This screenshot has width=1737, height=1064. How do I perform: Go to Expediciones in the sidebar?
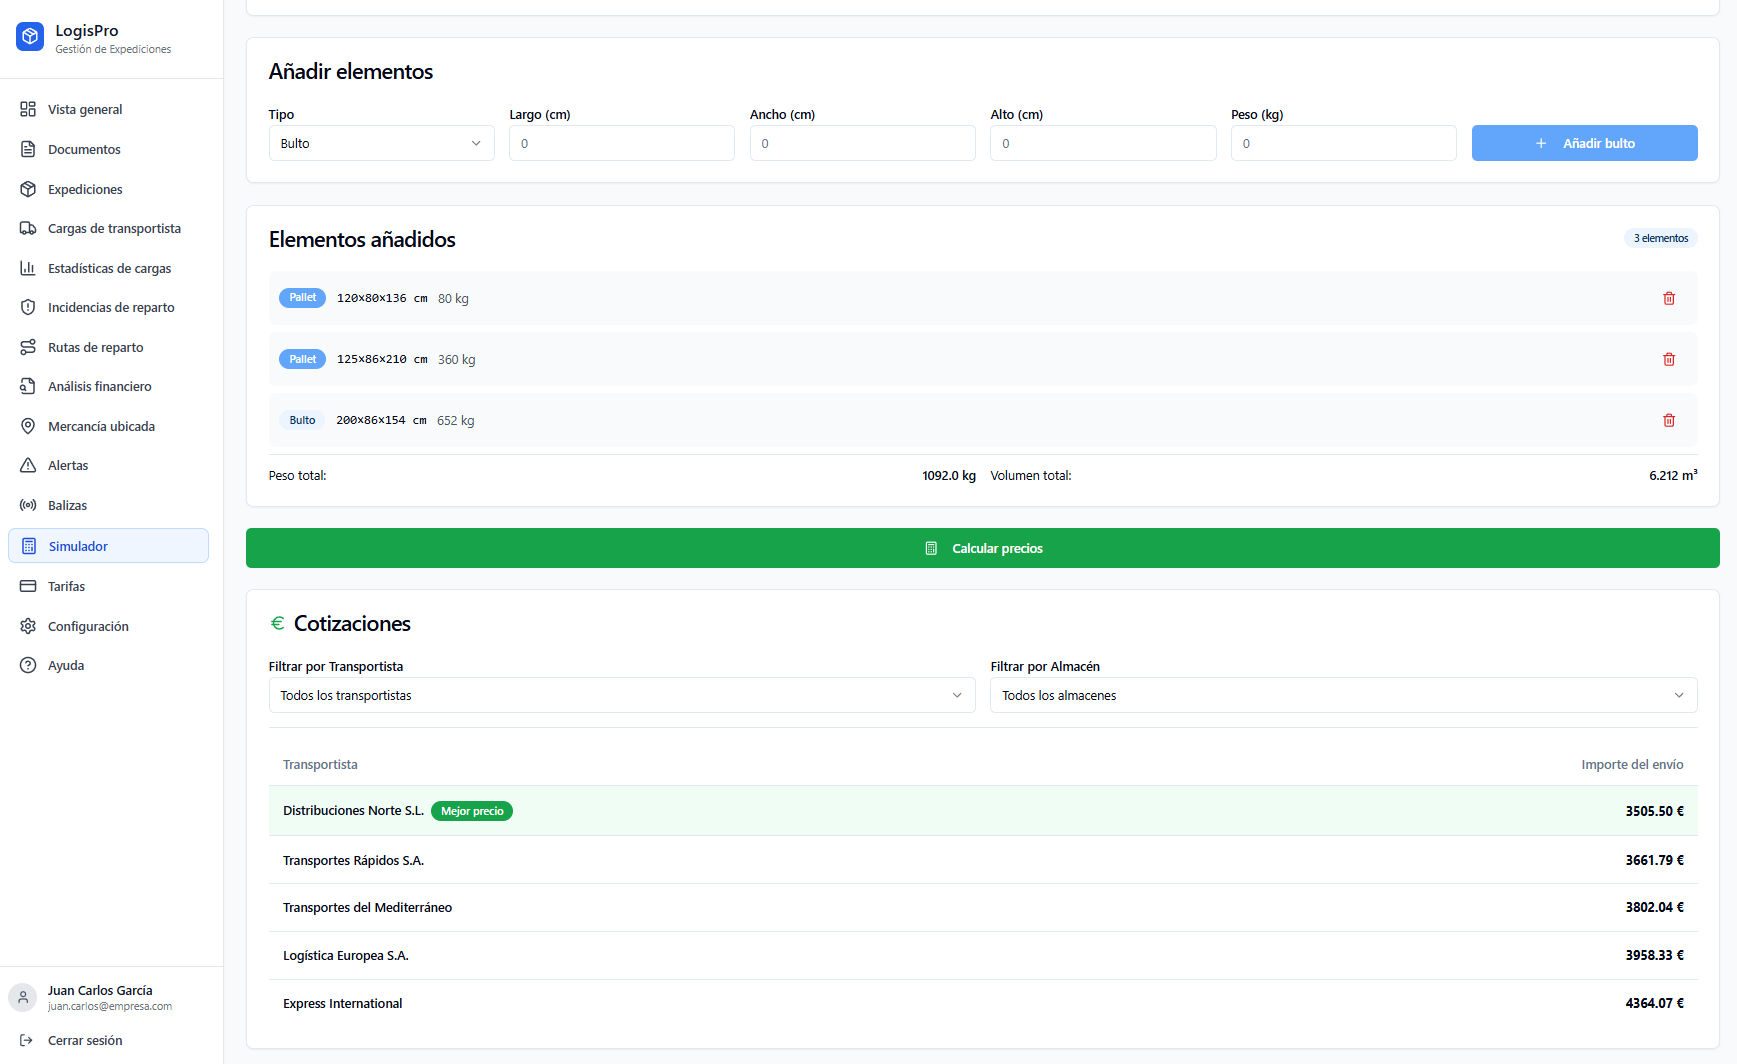85,189
